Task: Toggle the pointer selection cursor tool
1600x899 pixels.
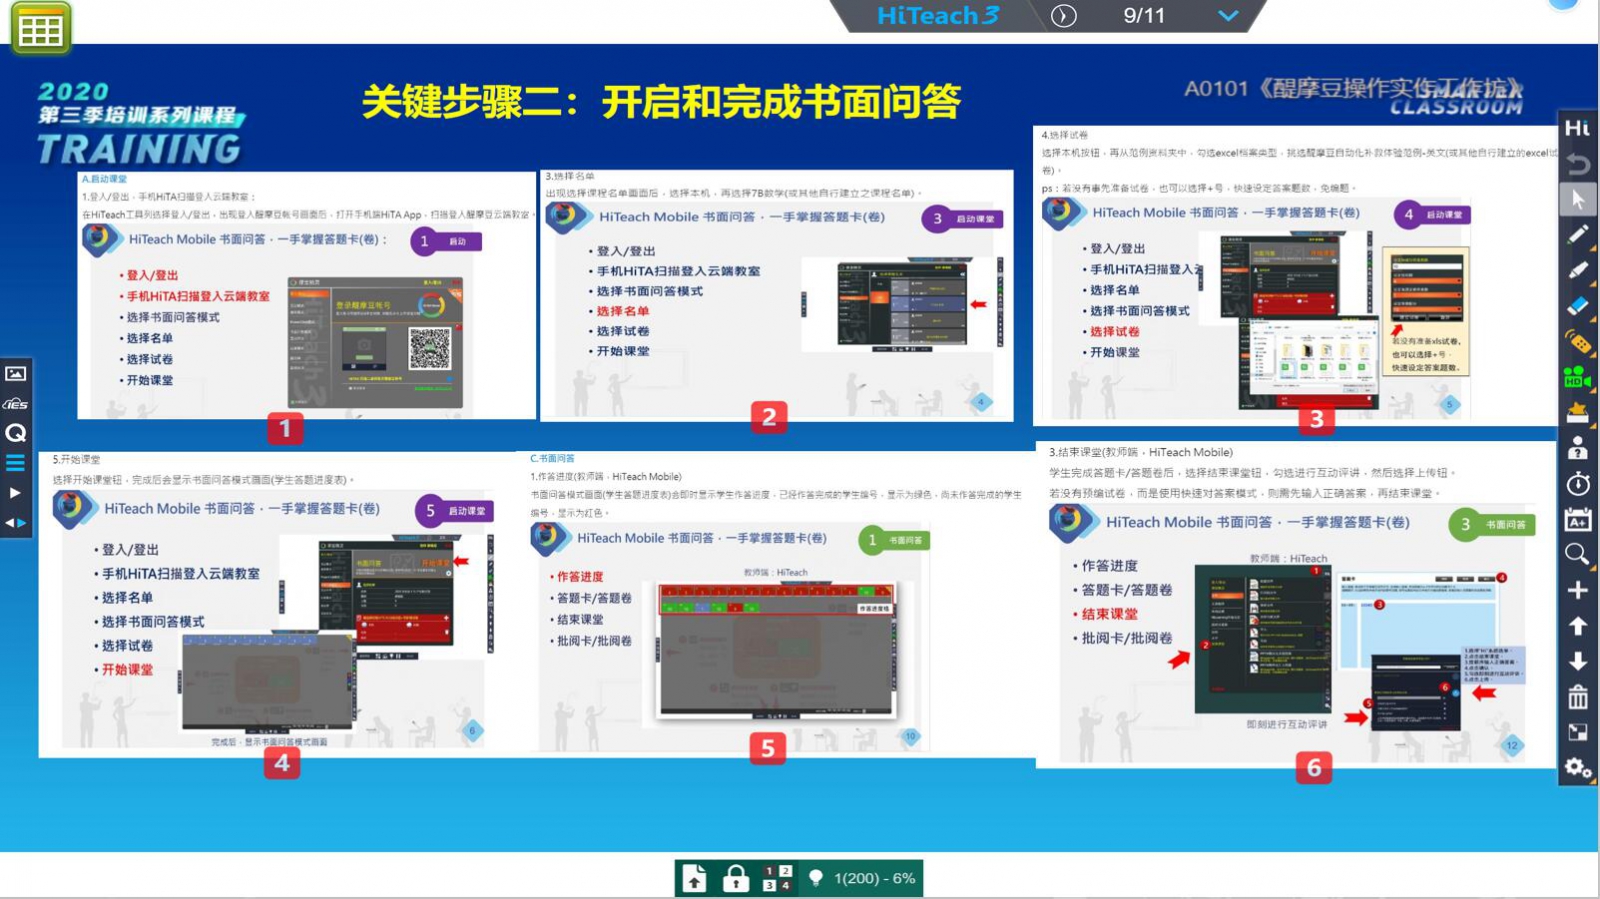Action: pos(1577,199)
